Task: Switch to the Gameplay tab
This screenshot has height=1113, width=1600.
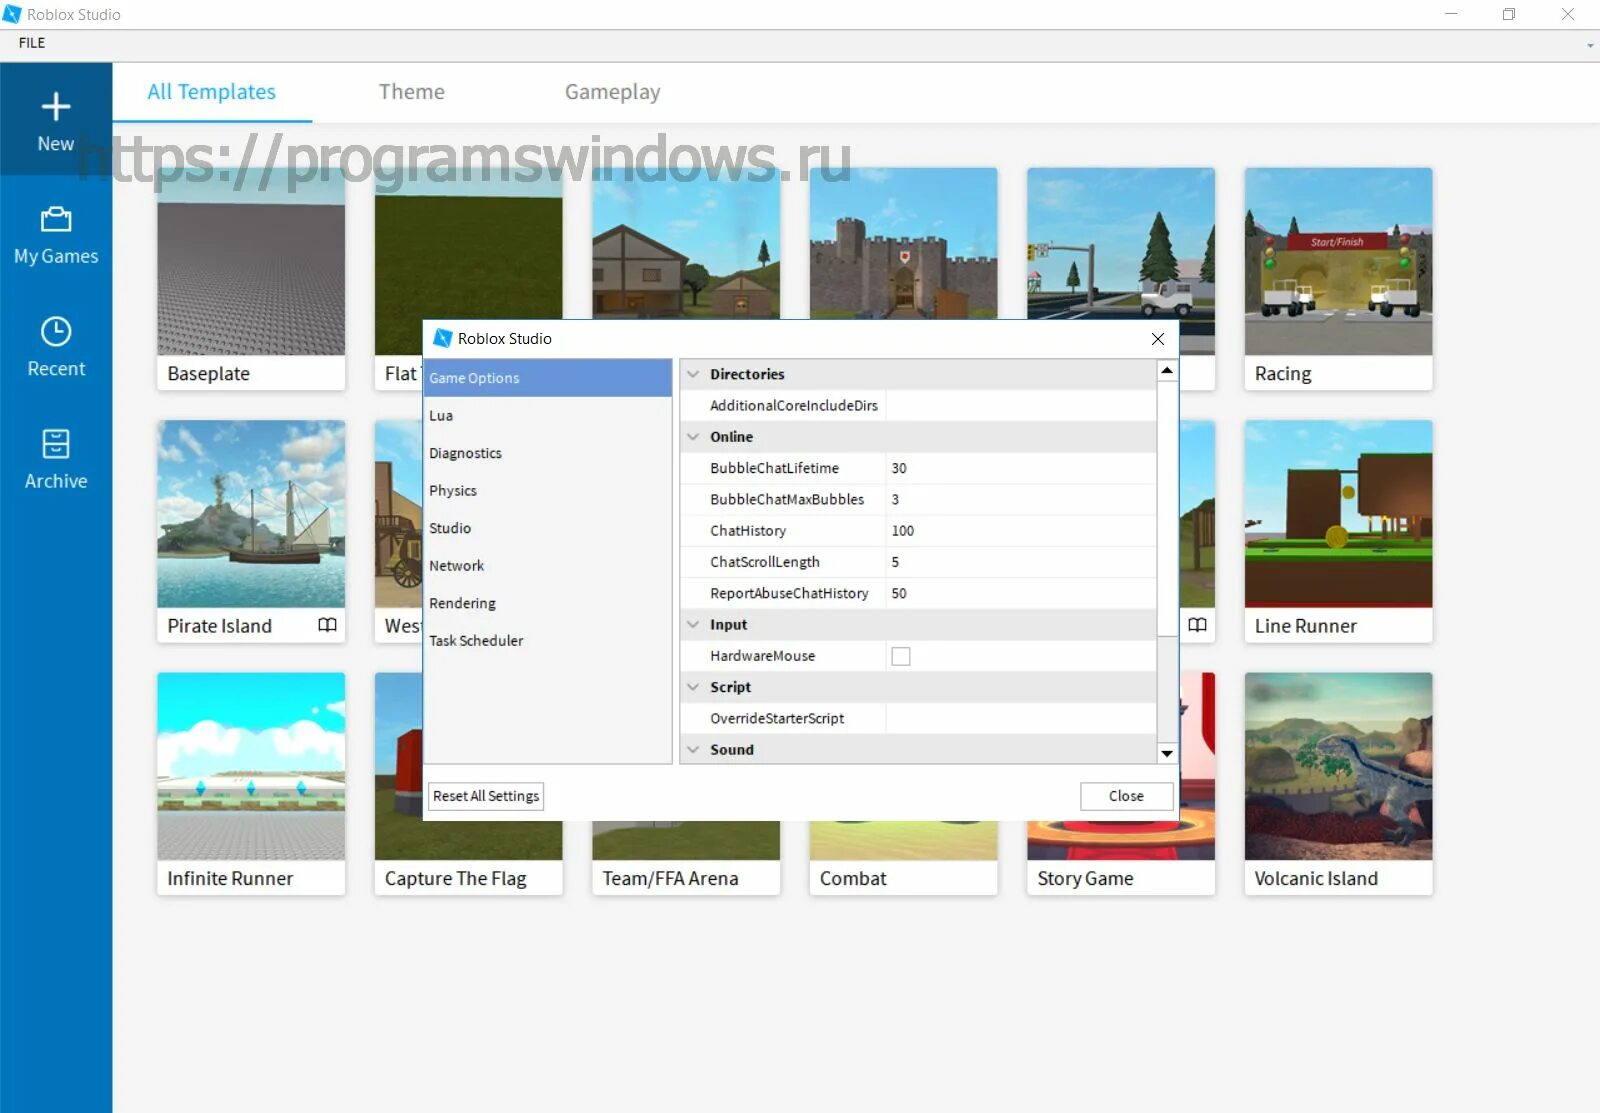Action: [613, 92]
